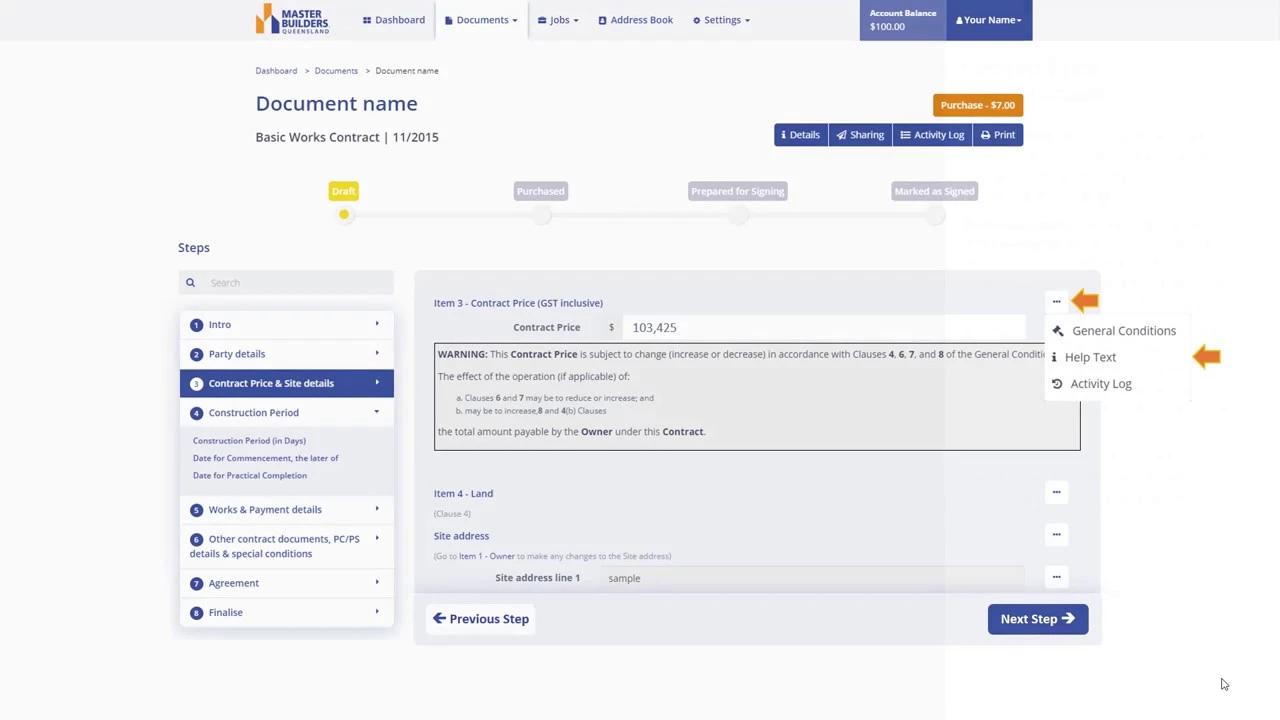This screenshot has height=720, width=1280.
Task: Open document Details
Action: [800, 135]
